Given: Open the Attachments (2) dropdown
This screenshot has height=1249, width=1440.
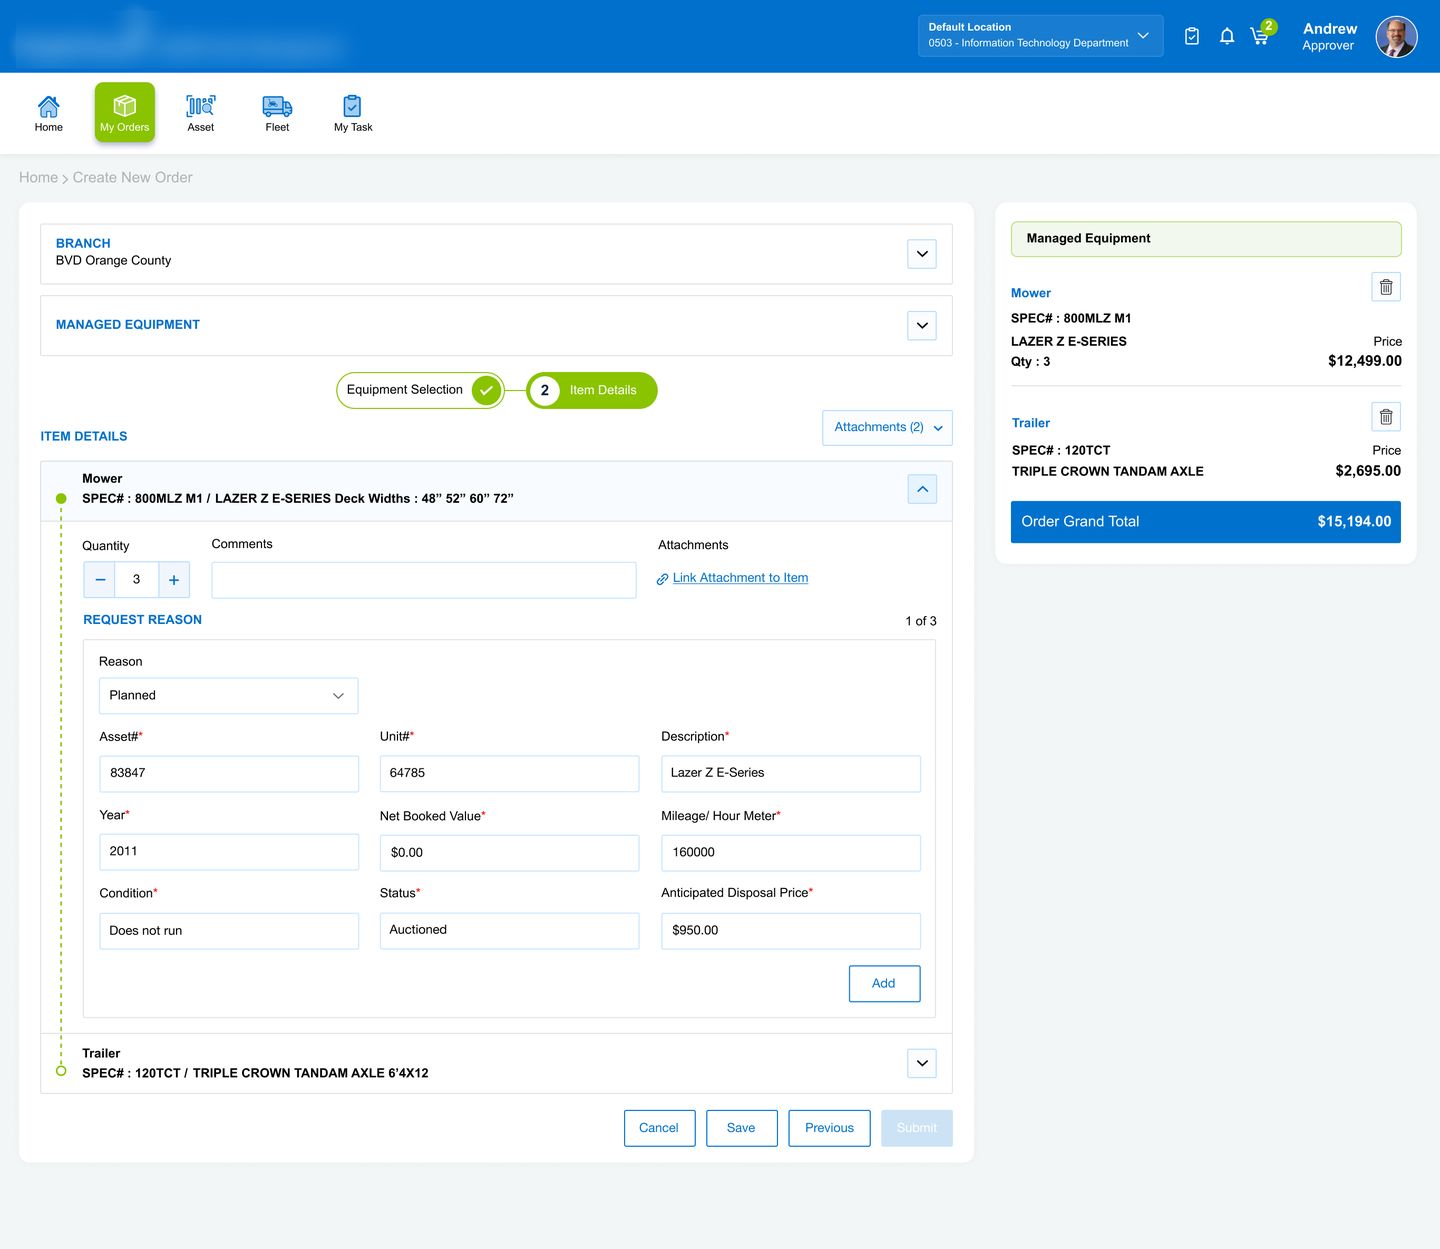Looking at the screenshot, I should tap(887, 427).
